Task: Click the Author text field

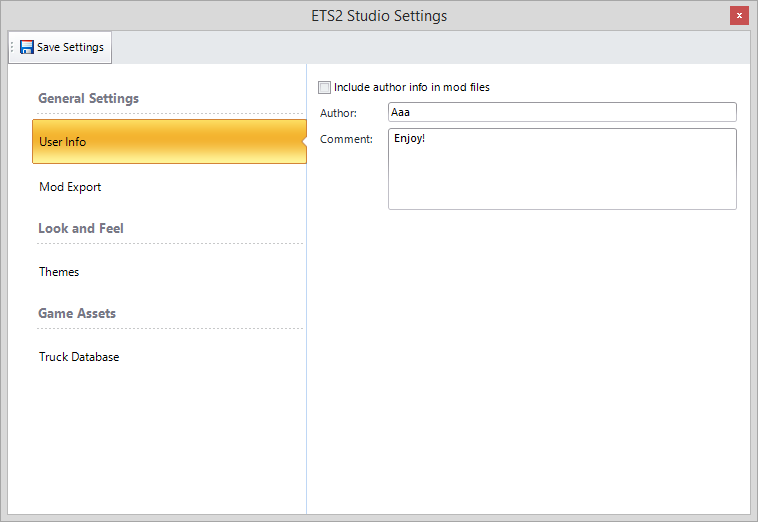Action: coord(561,112)
